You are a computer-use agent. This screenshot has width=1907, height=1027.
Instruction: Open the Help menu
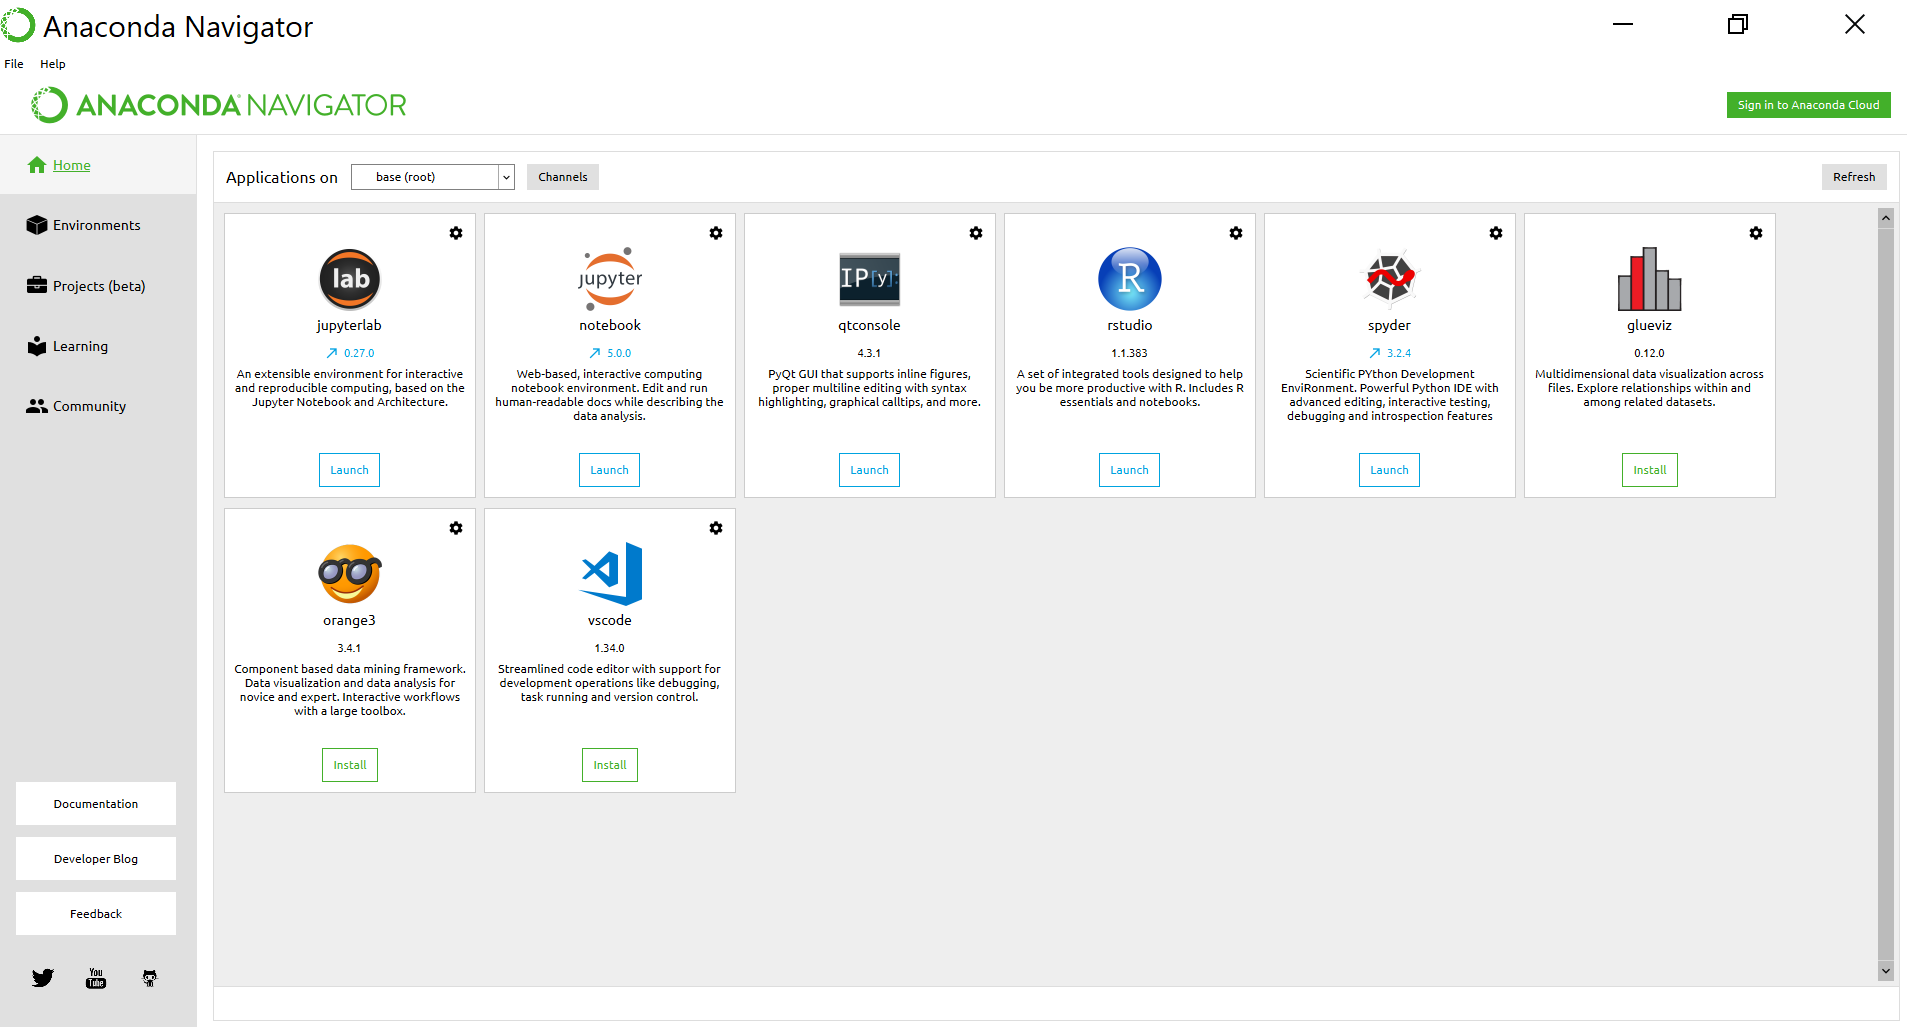pyautogui.click(x=53, y=64)
